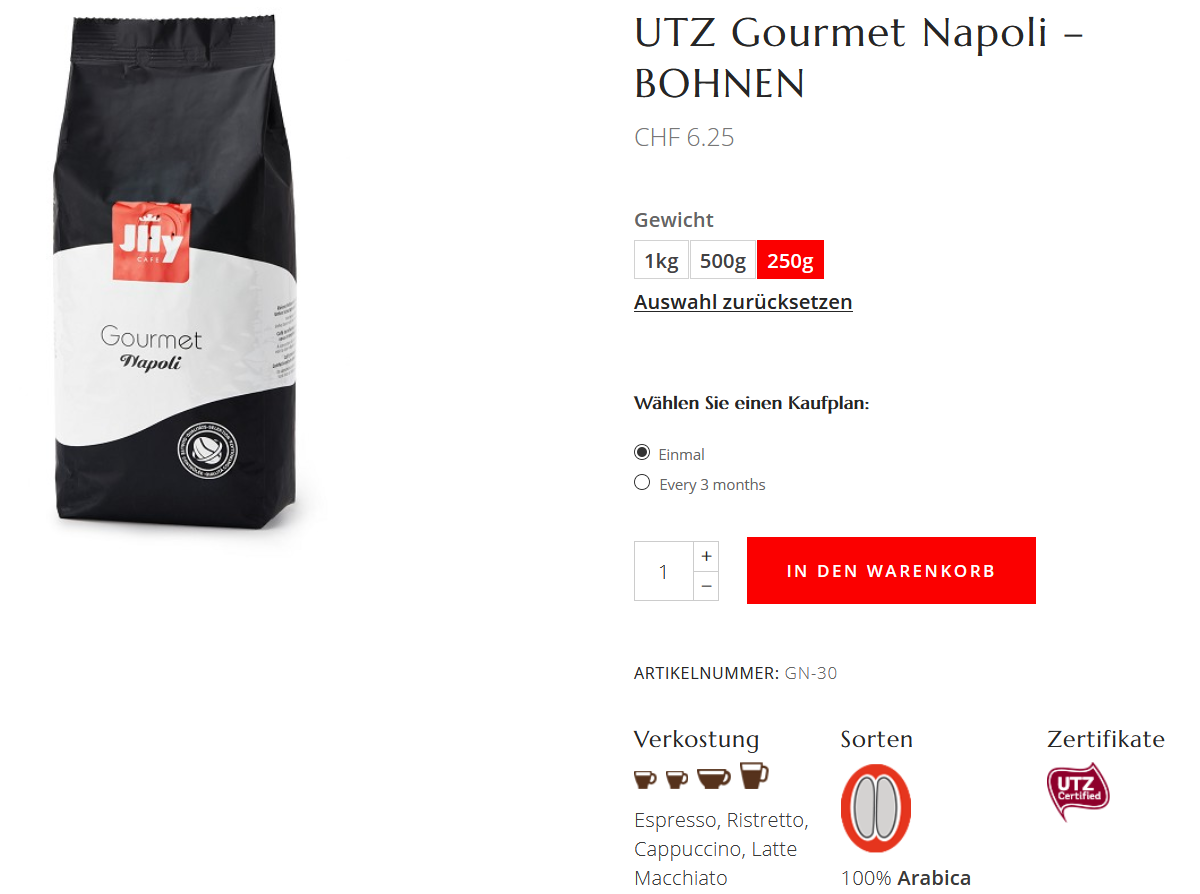
Task: Select the 250g weight option
Action: [x=790, y=260]
